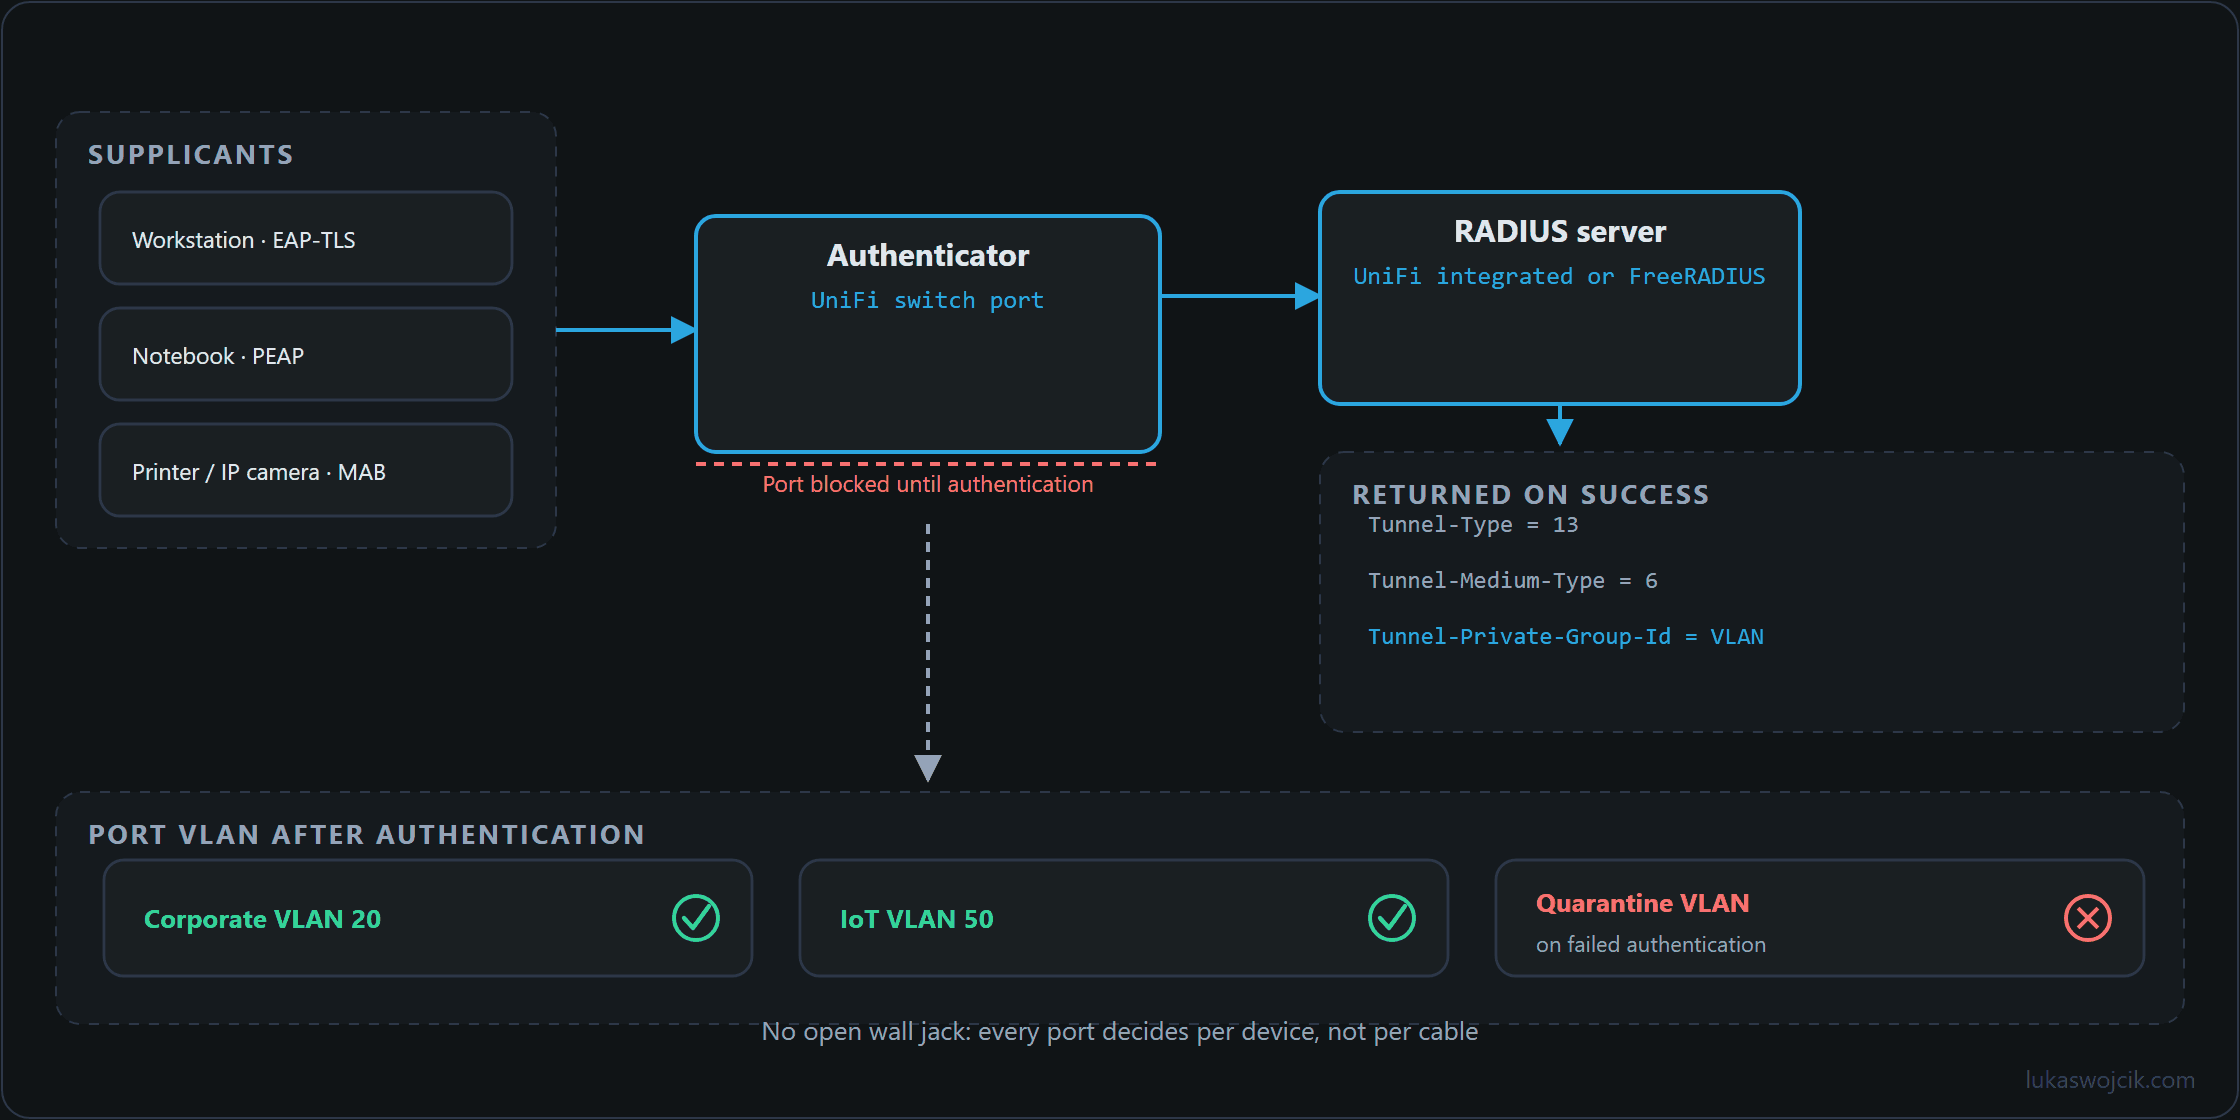Click the RETURNED ON SUCCESS heading

1531,495
